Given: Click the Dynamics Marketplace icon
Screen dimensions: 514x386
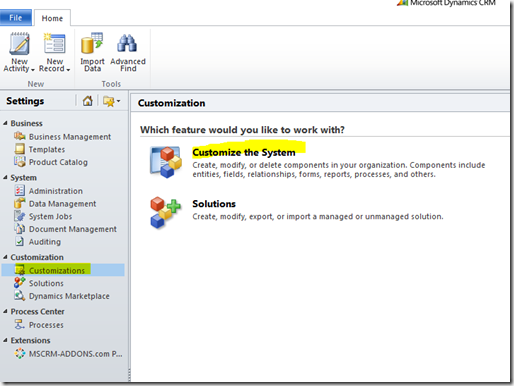Looking at the screenshot, I should pyautogui.click(x=20, y=295).
